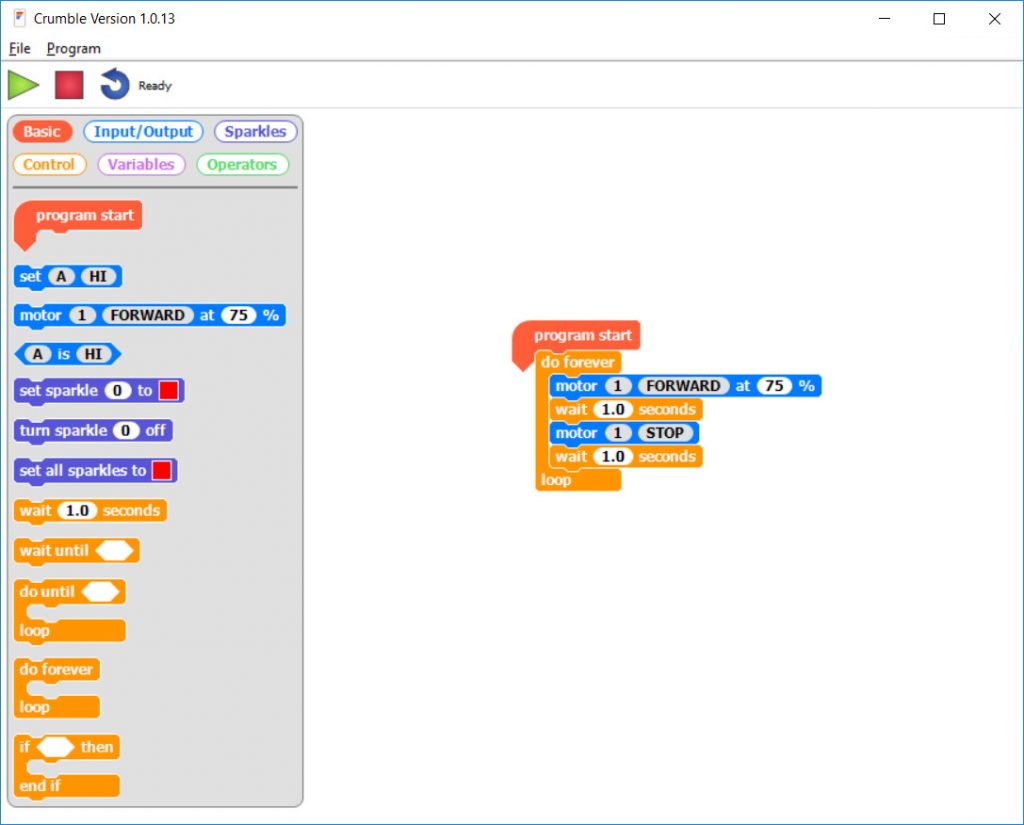Click red color swatch on 'set all sparkles' block
This screenshot has width=1024, height=825.
(x=161, y=471)
